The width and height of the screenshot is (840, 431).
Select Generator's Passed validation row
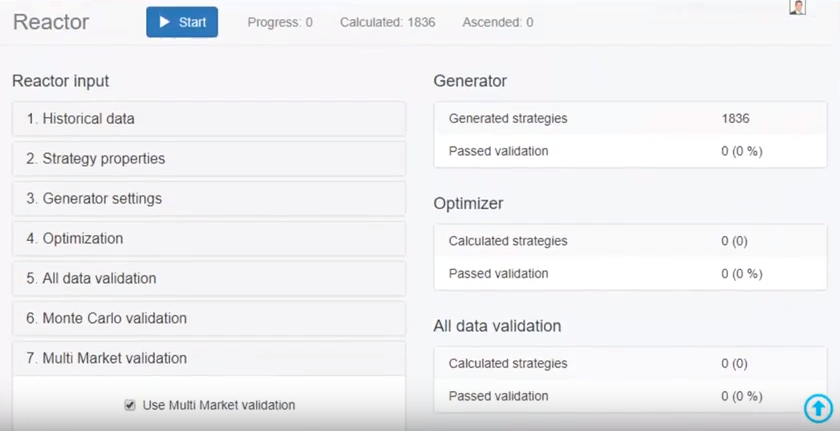[630, 151]
